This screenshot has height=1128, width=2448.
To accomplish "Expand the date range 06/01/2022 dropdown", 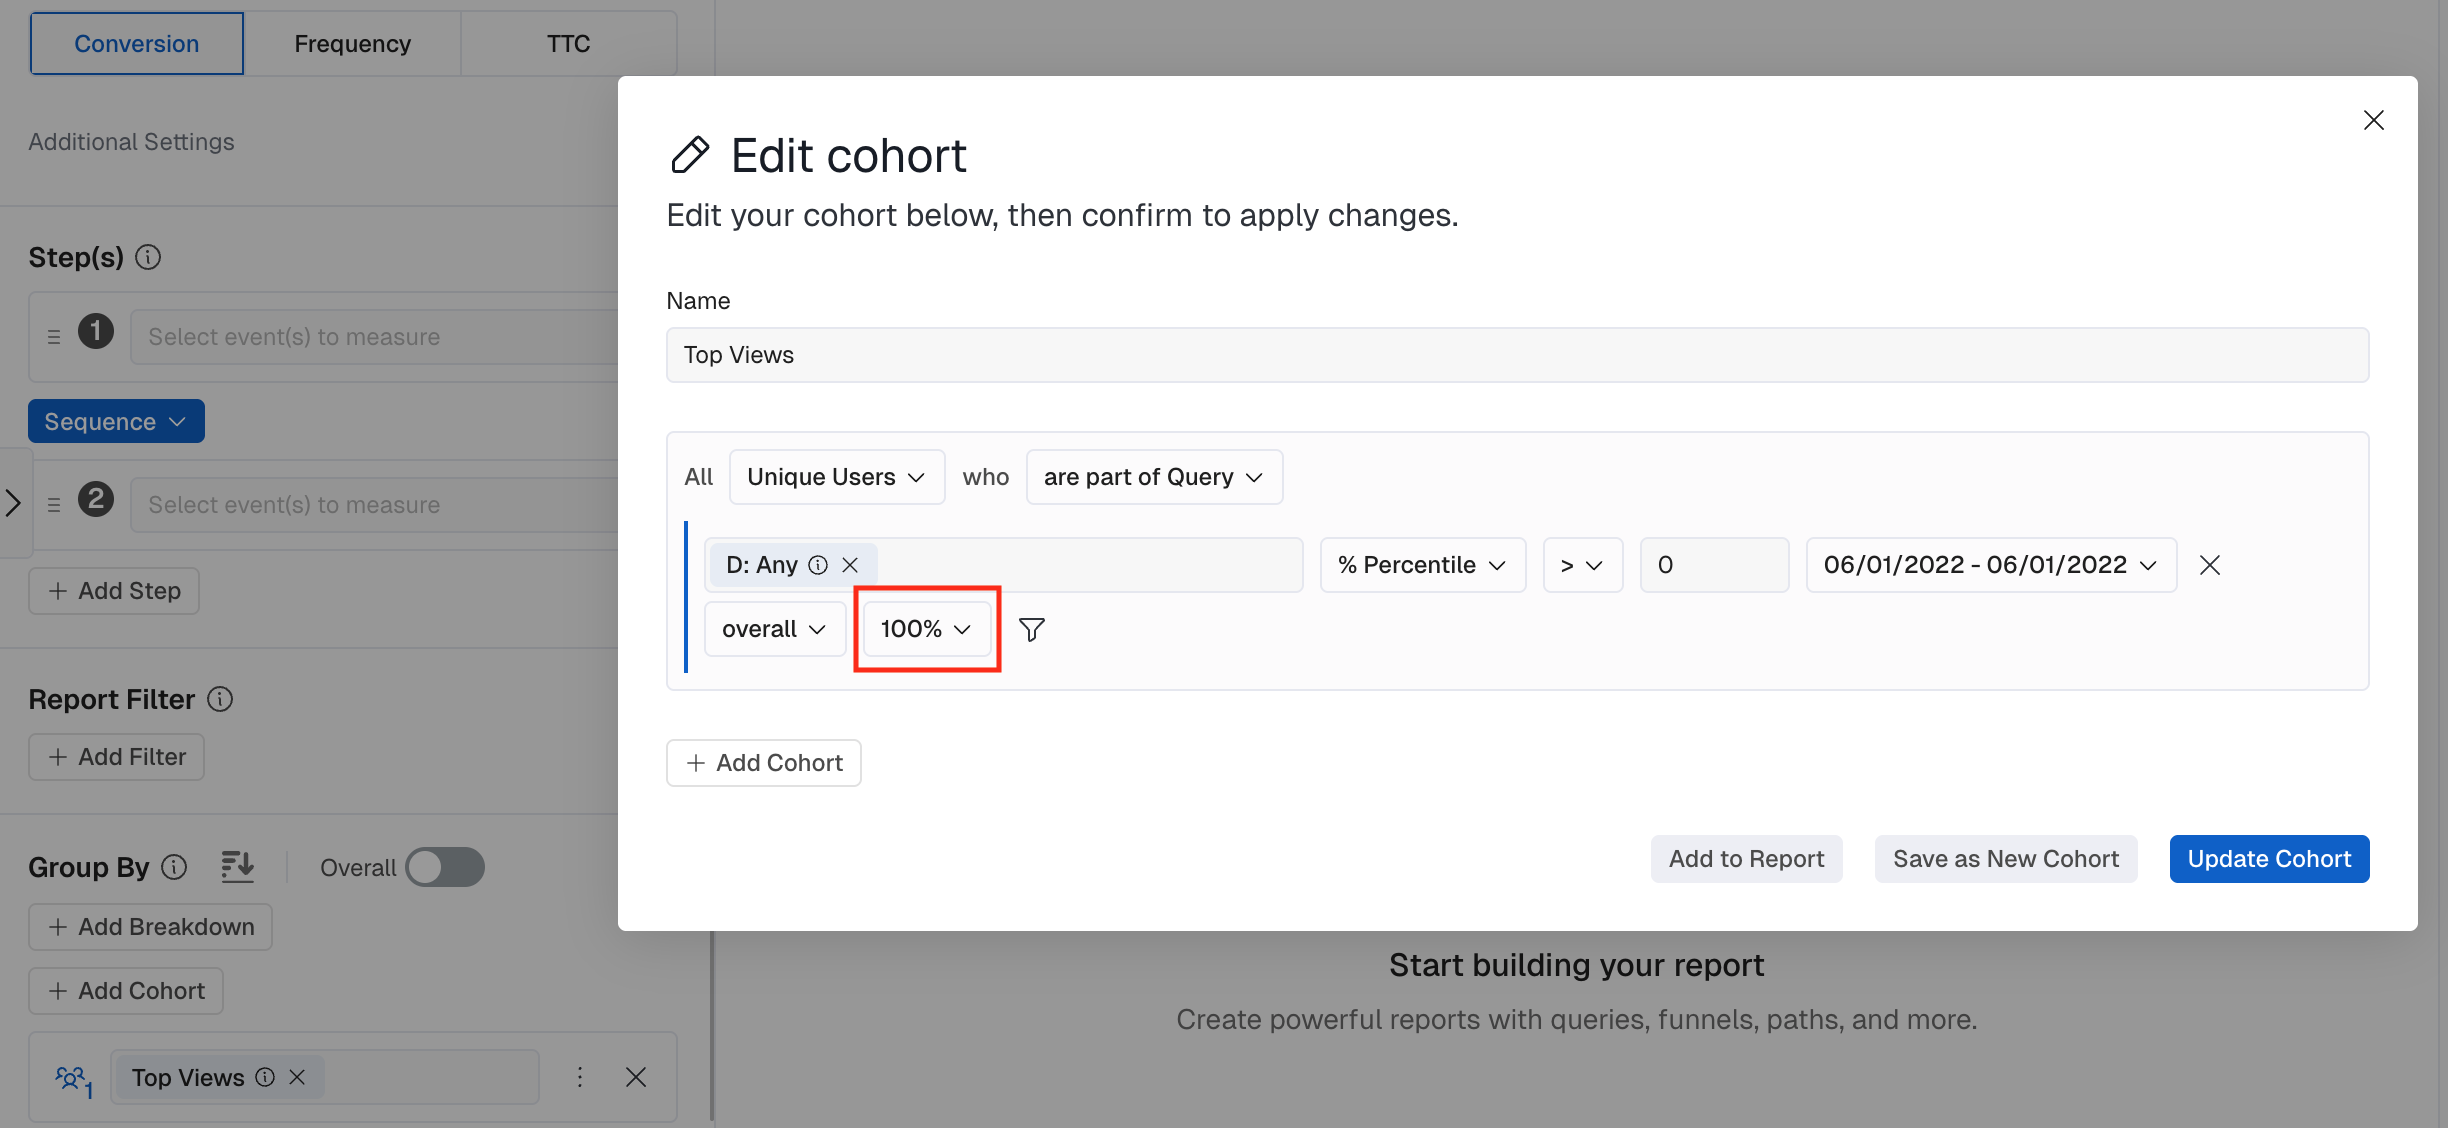I will (x=1990, y=565).
